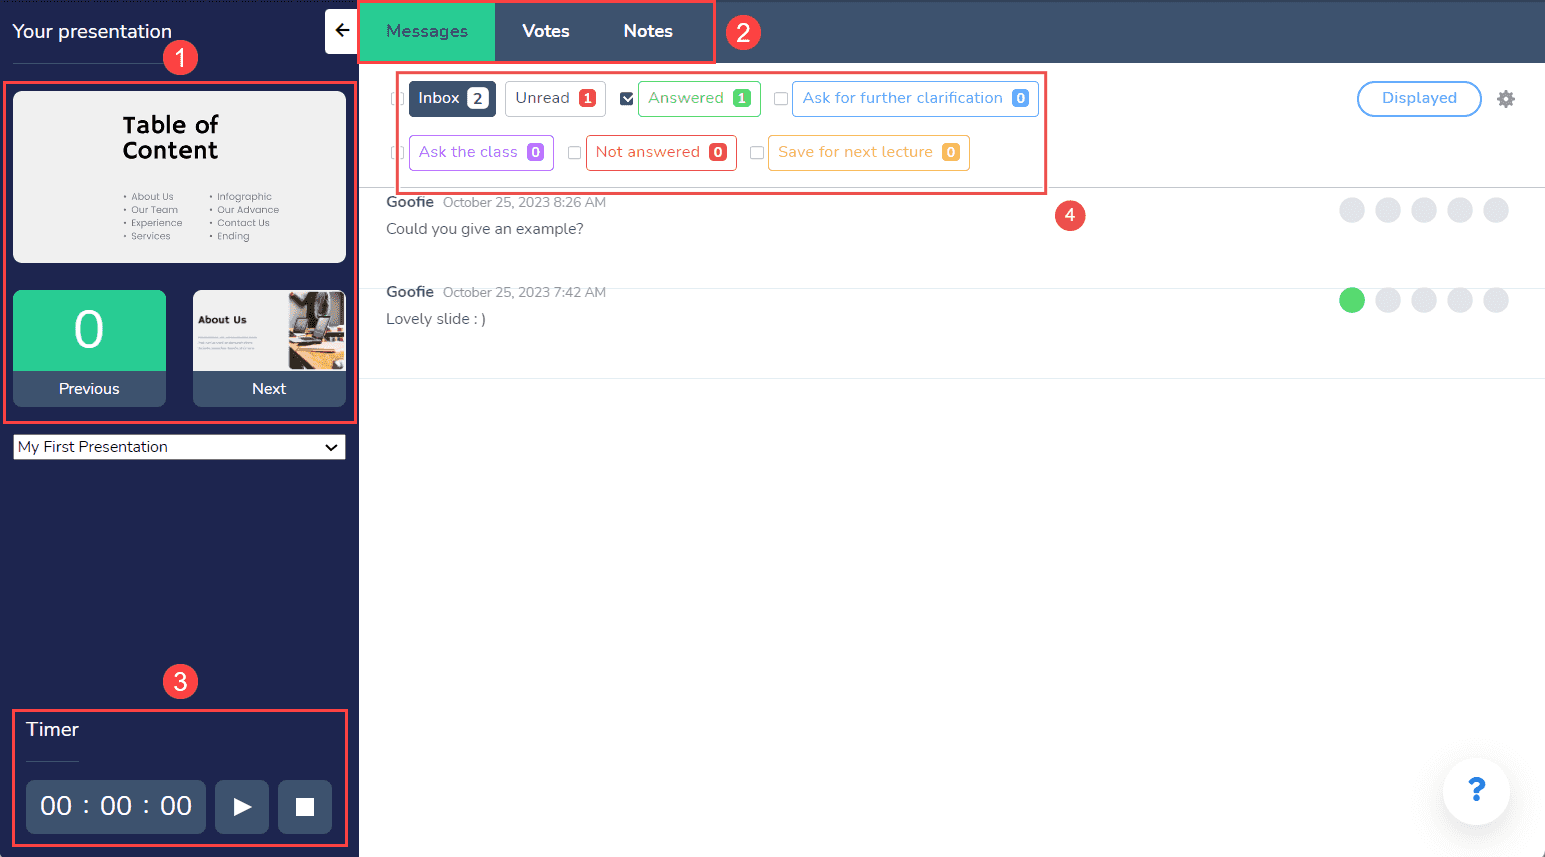Open the settings gear icon
The width and height of the screenshot is (1545, 857).
pos(1506,99)
